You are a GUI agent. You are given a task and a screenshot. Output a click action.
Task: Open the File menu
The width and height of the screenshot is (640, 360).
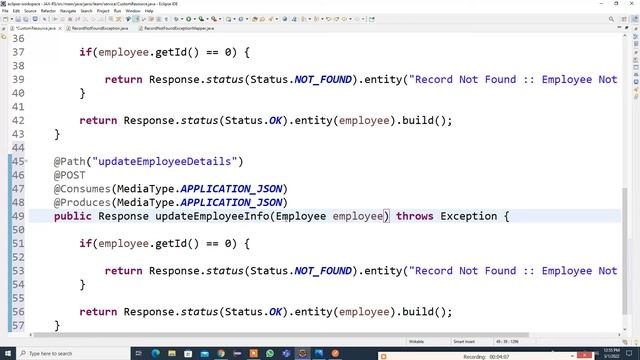(5, 11)
